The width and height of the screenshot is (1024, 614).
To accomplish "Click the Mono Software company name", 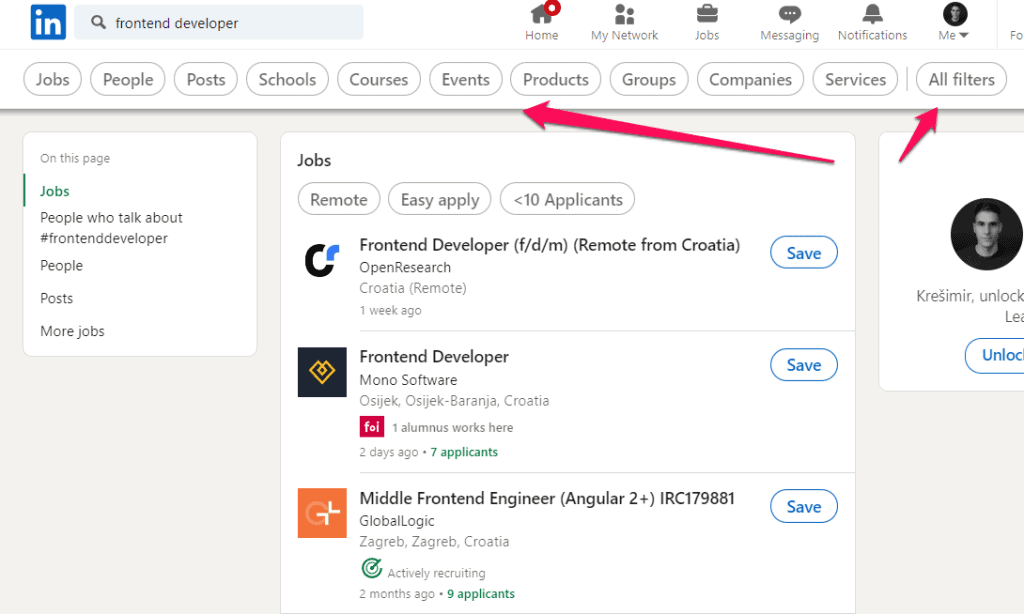I will click(408, 380).
